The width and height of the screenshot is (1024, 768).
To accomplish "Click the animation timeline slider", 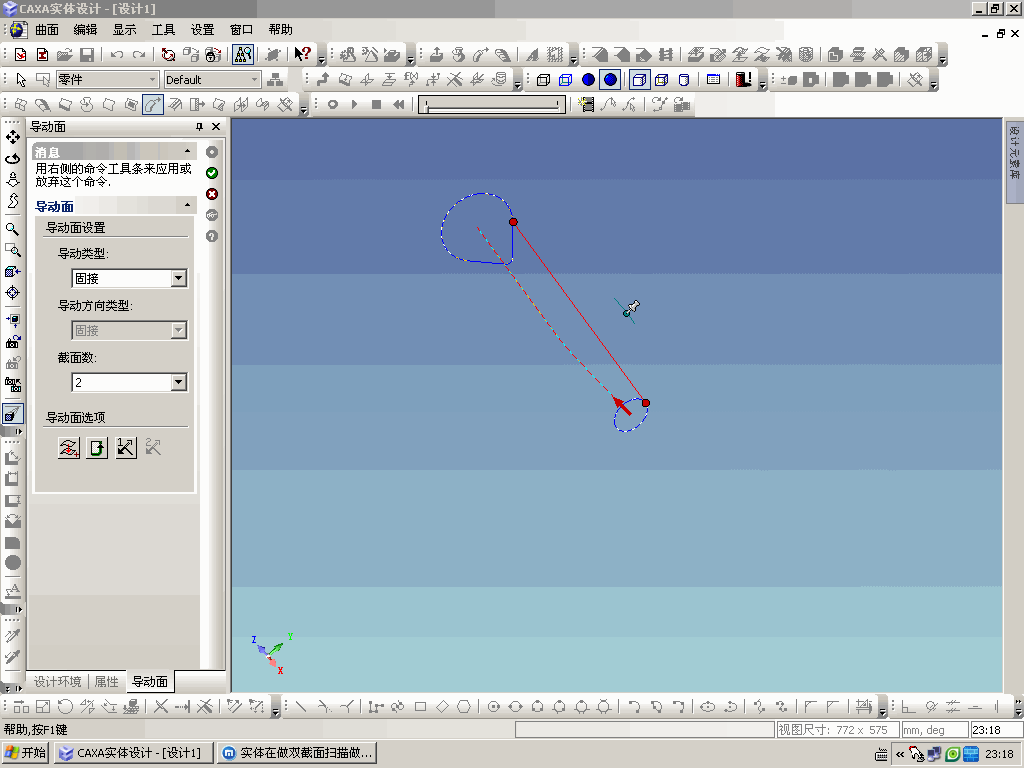I will pyautogui.click(x=492, y=104).
